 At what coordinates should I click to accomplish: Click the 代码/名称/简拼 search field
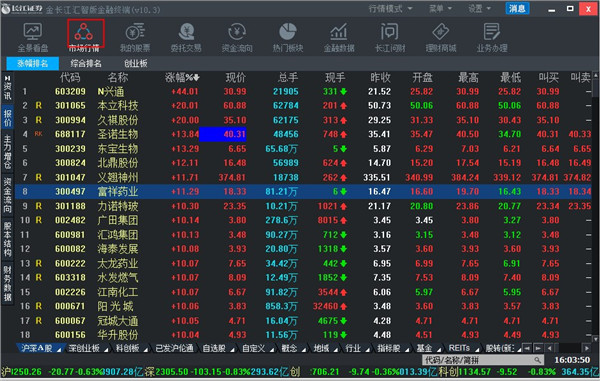pyautogui.click(x=483, y=360)
